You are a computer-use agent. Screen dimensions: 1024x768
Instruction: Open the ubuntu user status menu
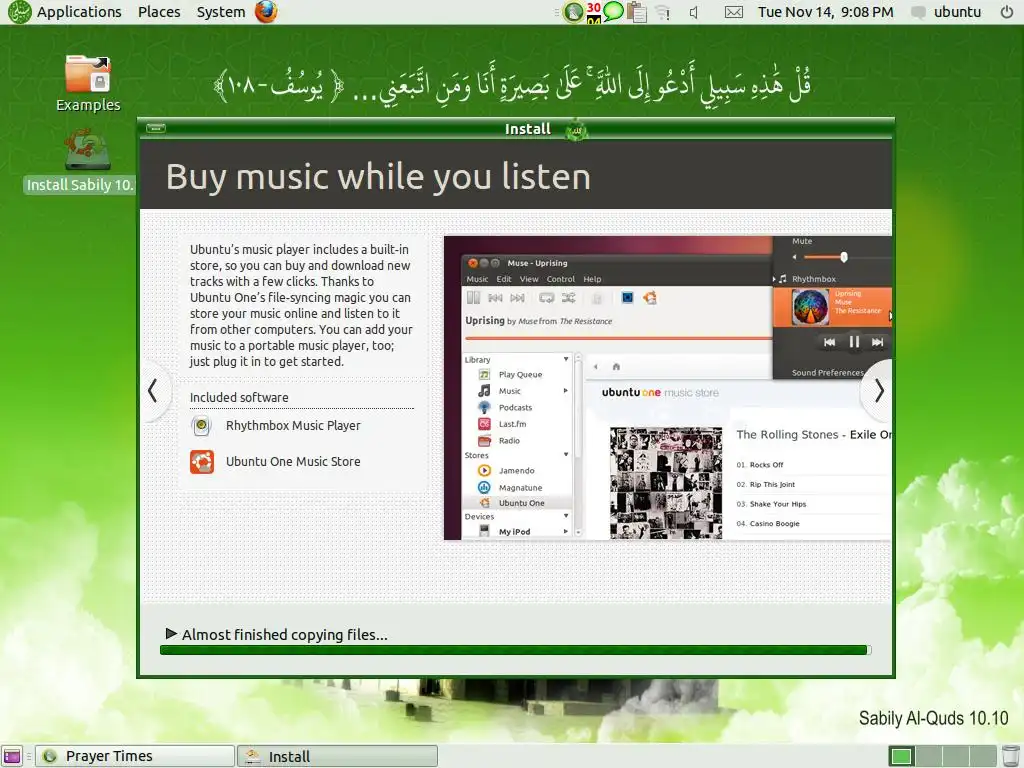click(x=946, y=12)
